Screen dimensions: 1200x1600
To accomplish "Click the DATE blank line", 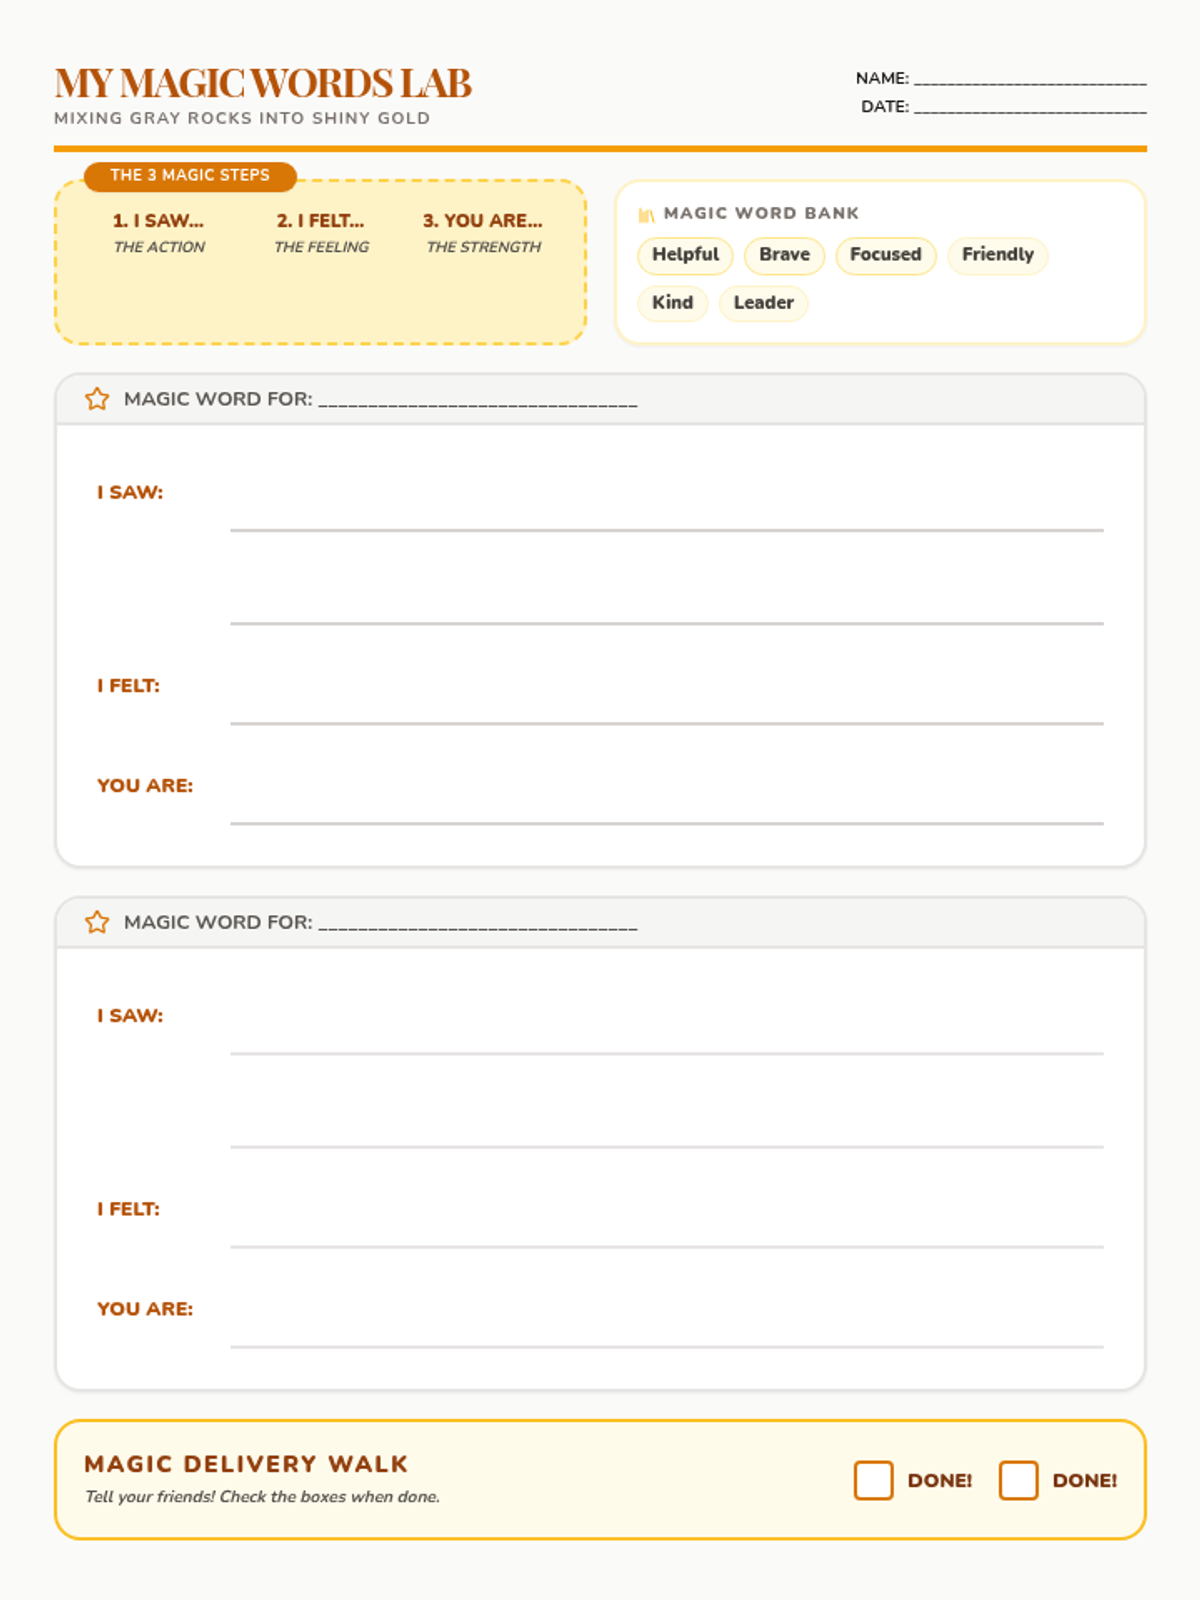I will 1030,107.
